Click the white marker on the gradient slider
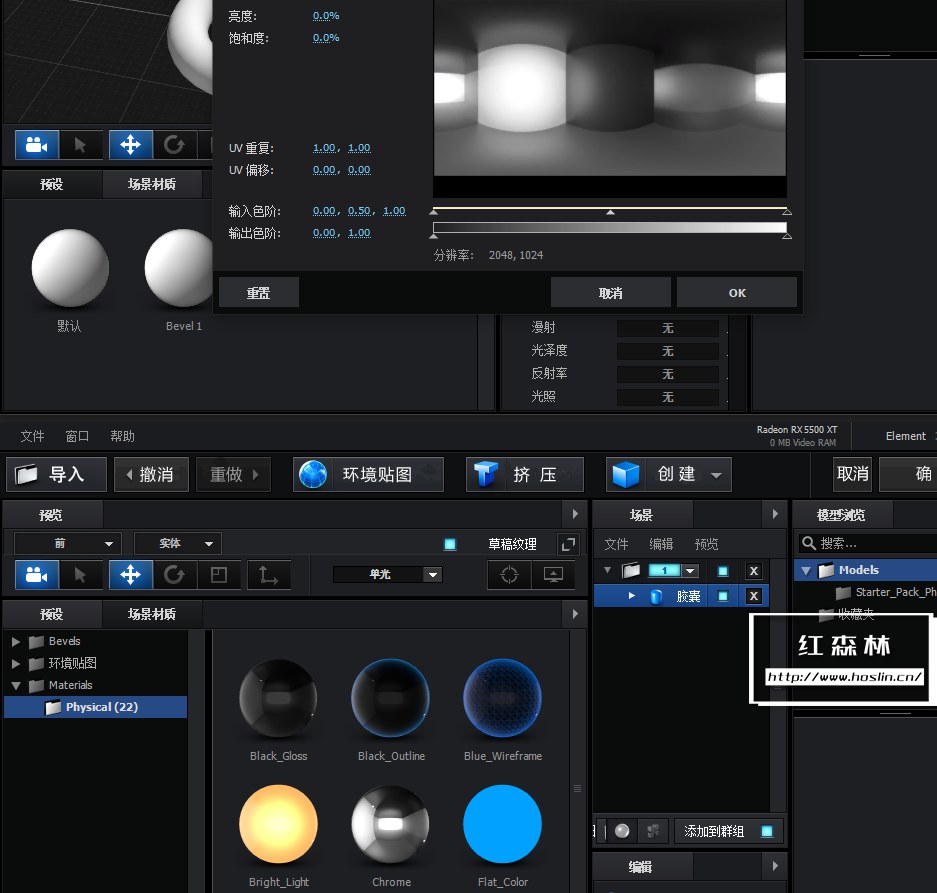 click(x=609, y=212)
